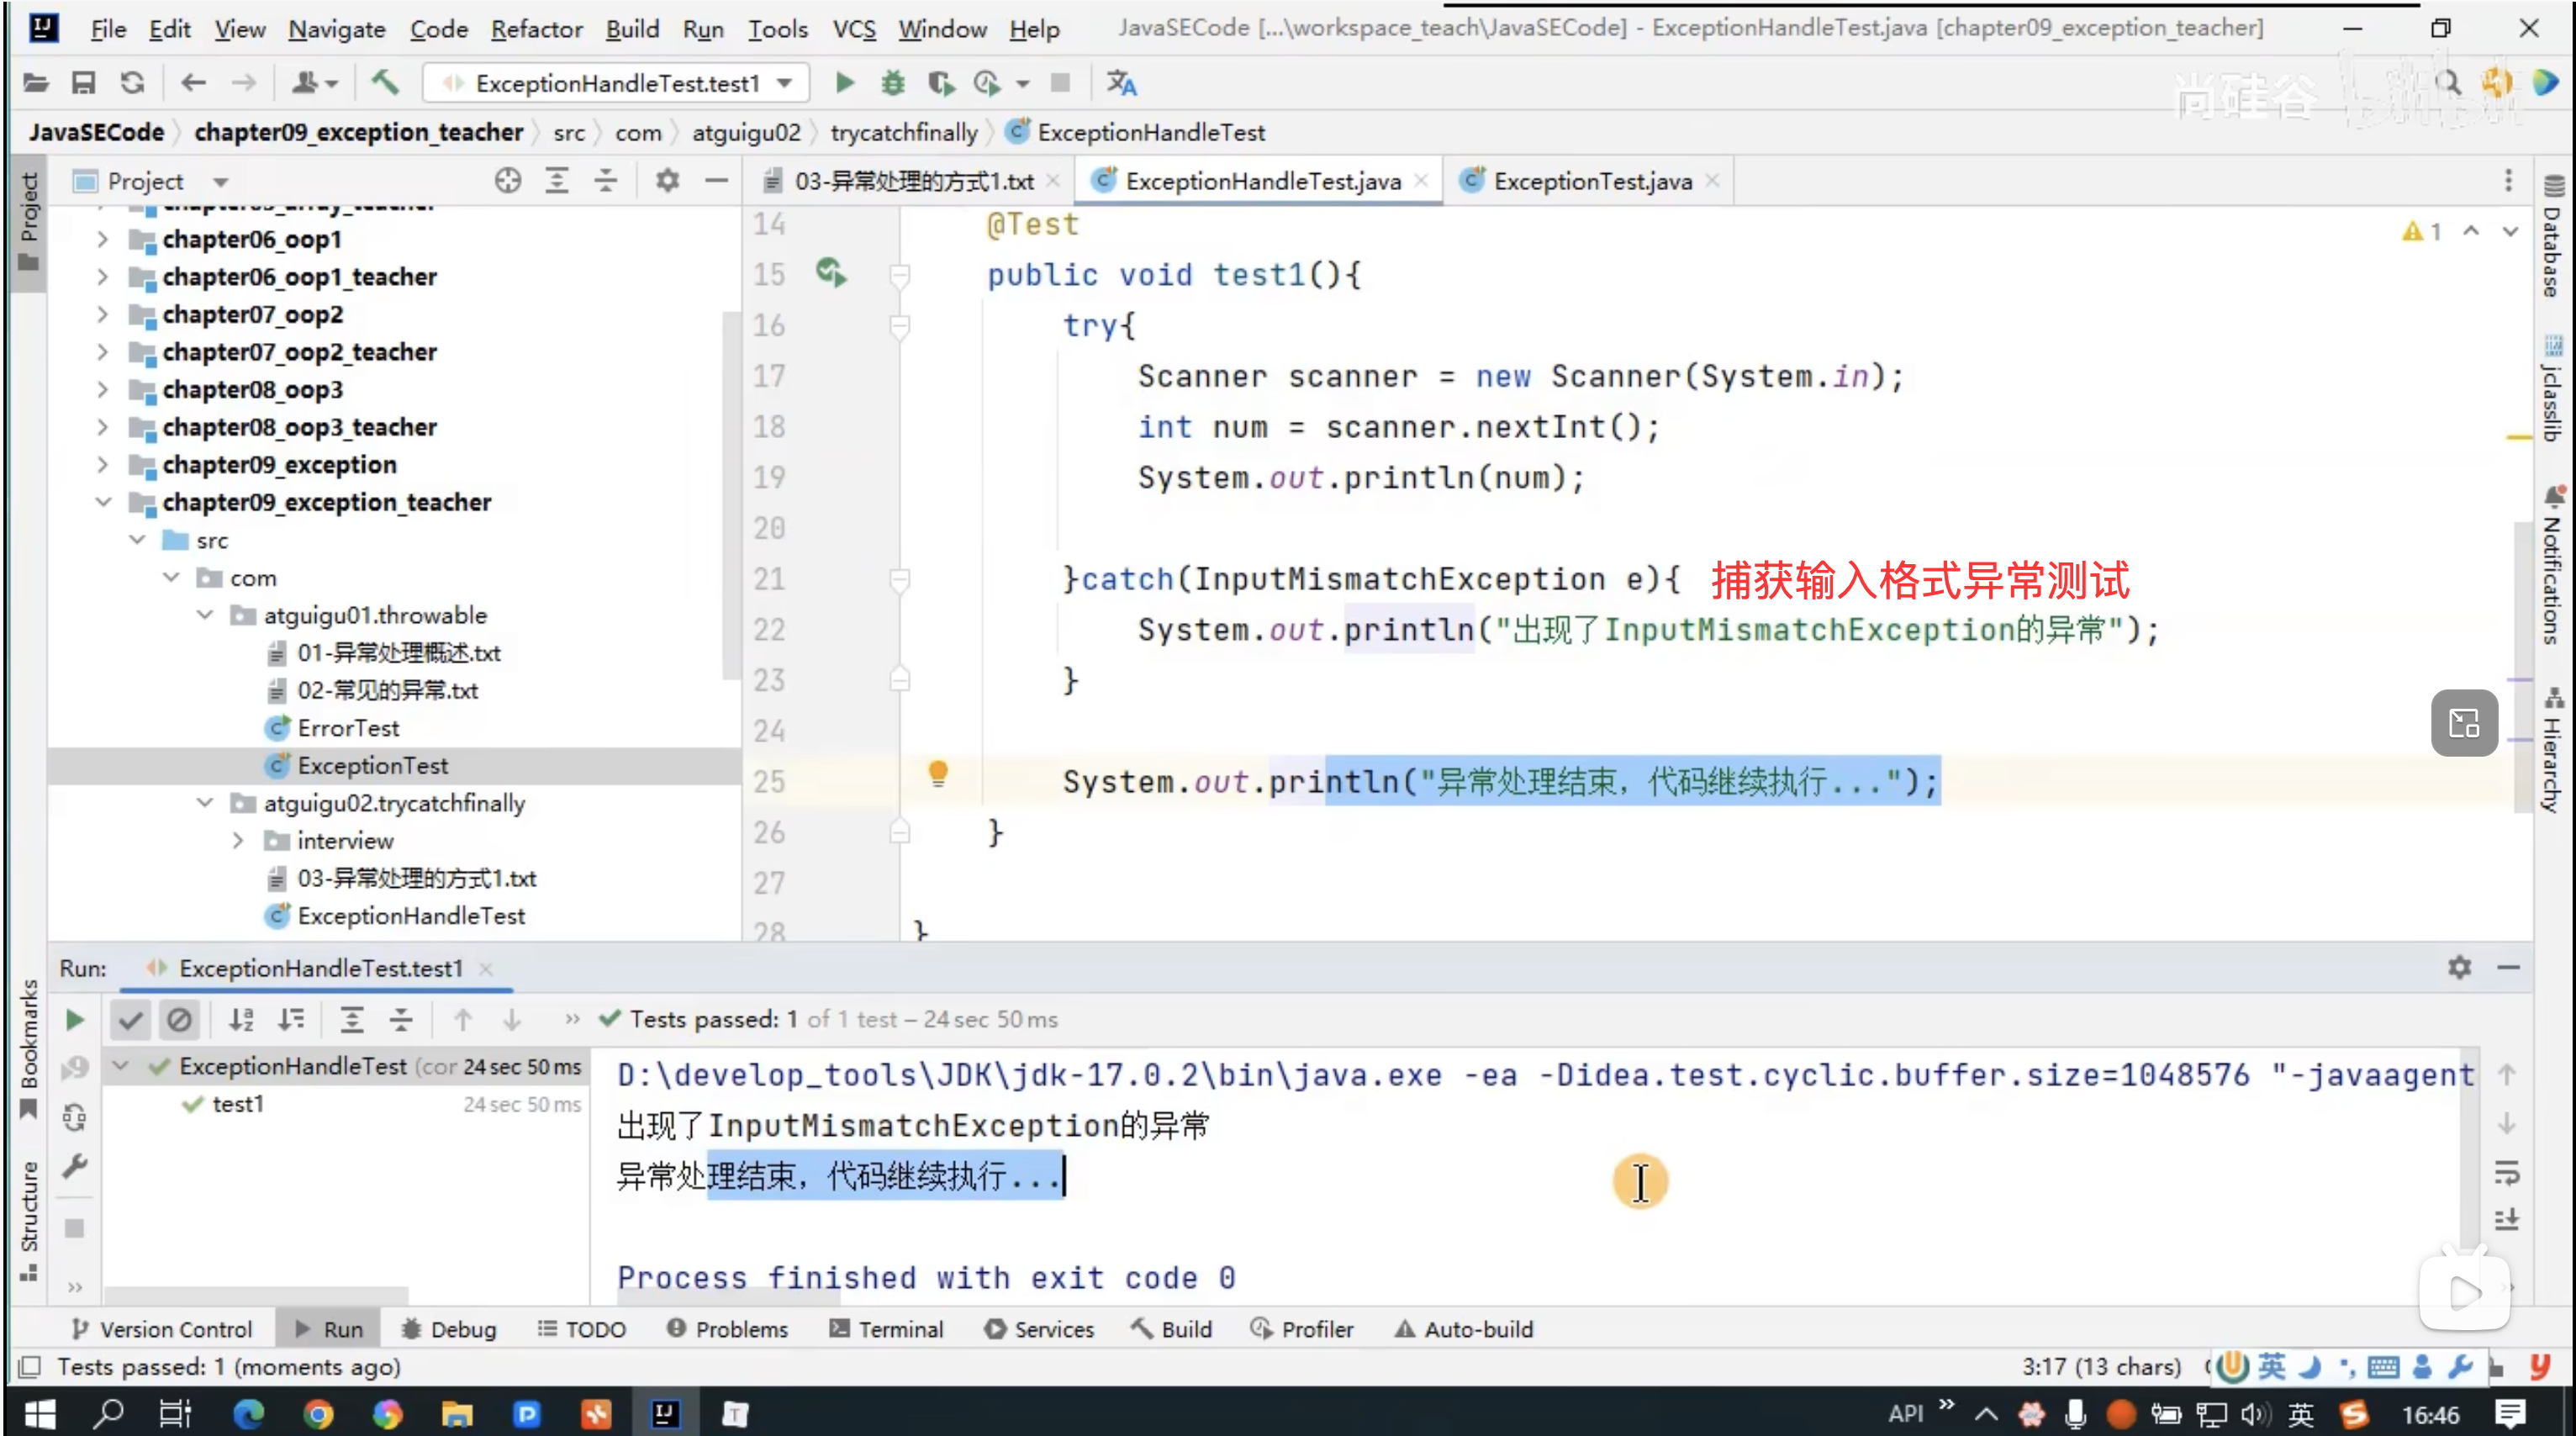The width and height of the screenshot is (2576, 1436).
Task: Expand the chapter09_exception folder
Action: point(103,465)
